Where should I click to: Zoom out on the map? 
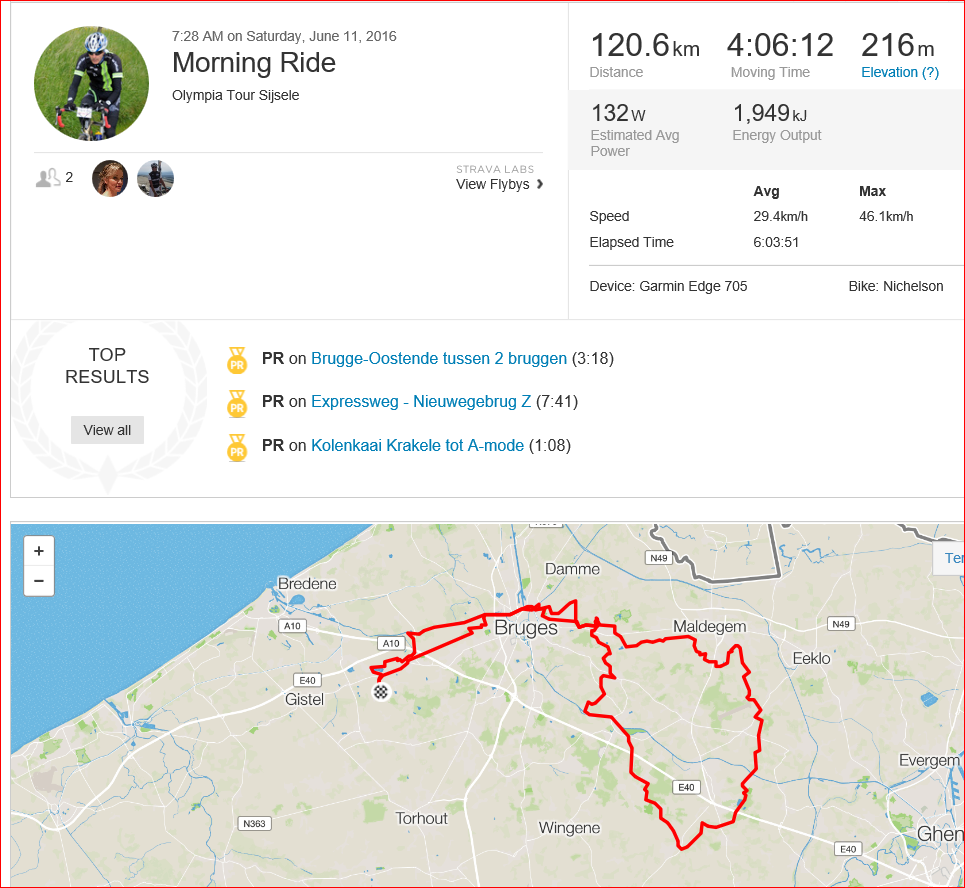pyautogui.click(x=39, y=581)
